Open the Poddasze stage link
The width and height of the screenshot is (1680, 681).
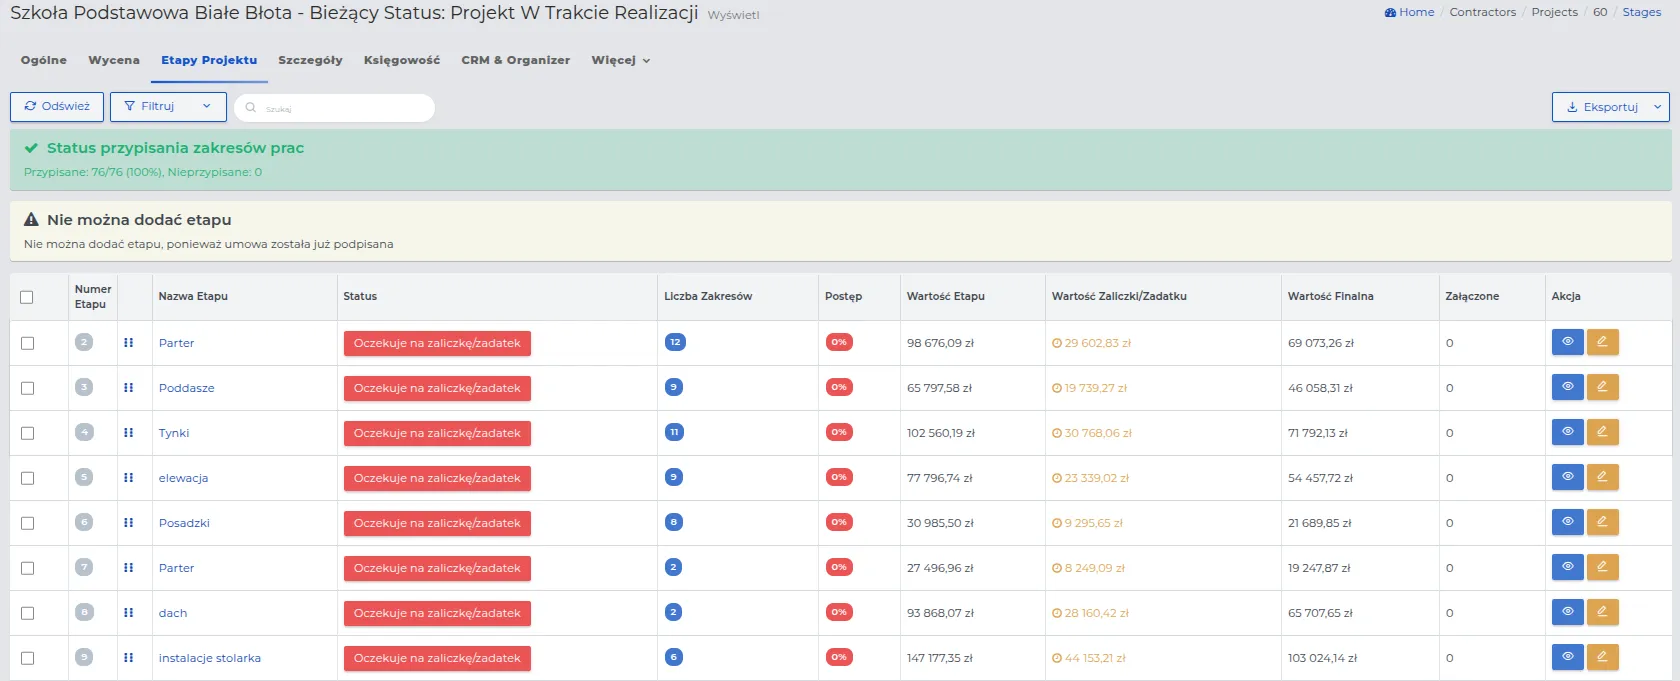tap(186, 388)
